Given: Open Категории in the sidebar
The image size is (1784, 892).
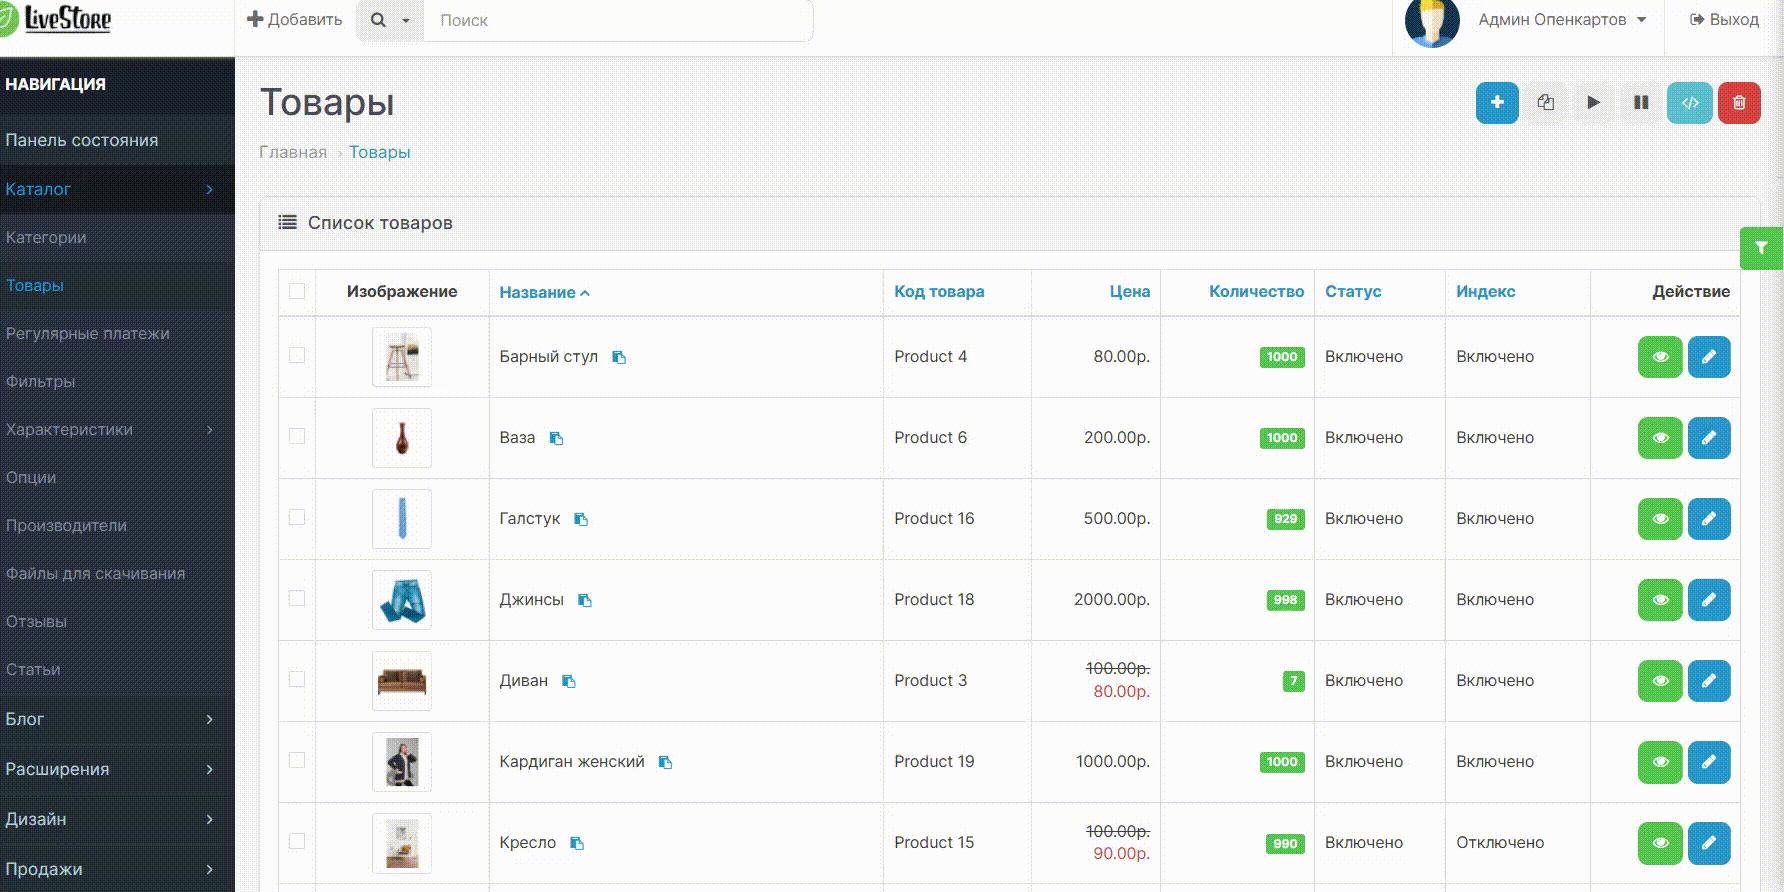Looking at the screenshot, I should click(x=46, y=237).
